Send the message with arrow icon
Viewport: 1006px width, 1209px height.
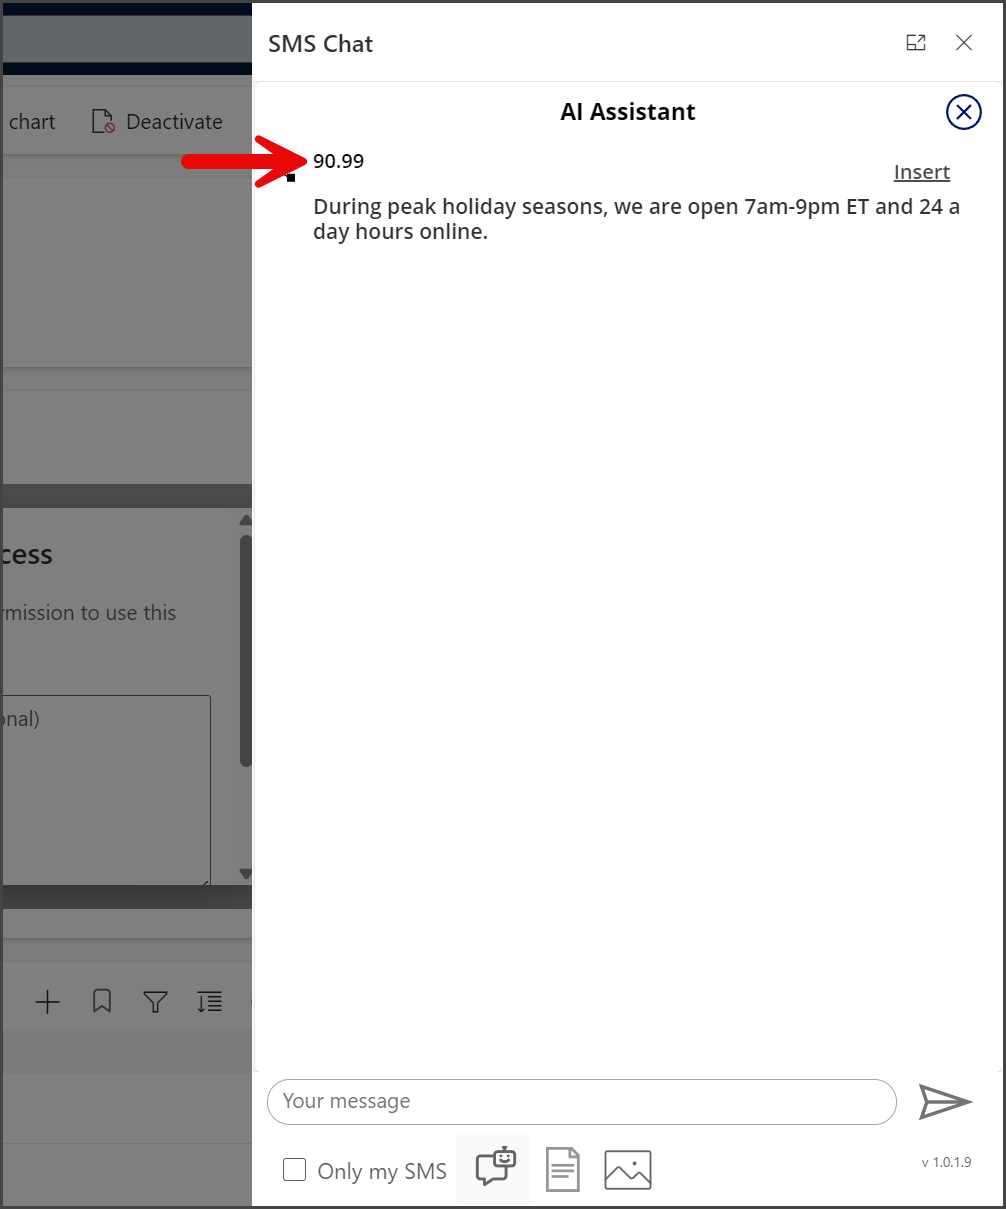pos(945,1101)
